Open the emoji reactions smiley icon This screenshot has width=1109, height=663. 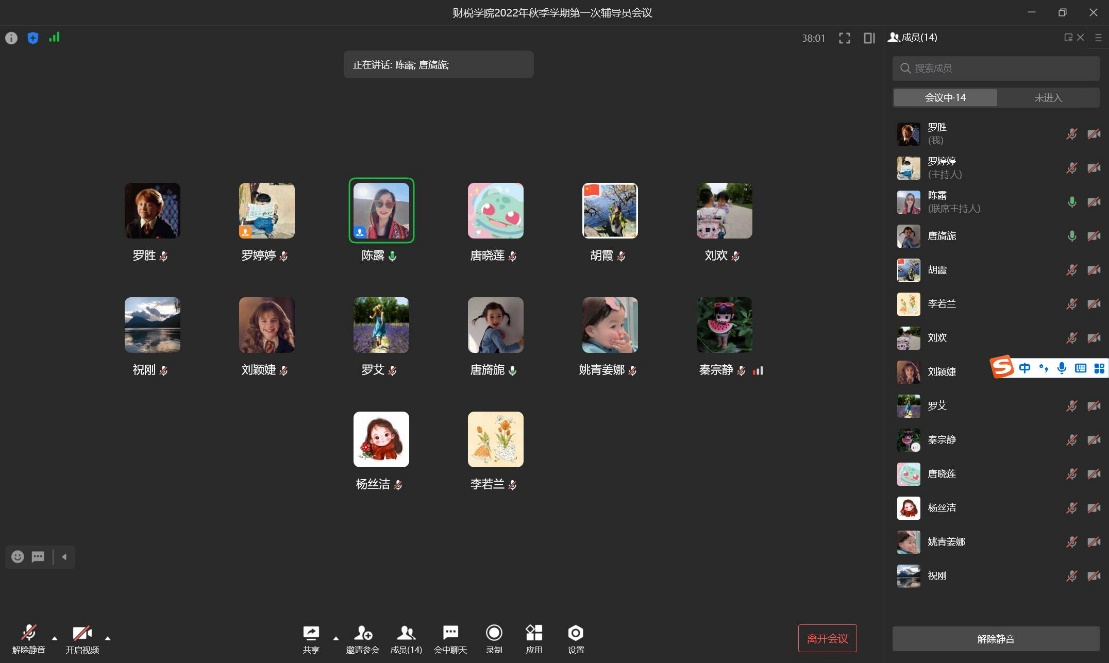[18, 557]
